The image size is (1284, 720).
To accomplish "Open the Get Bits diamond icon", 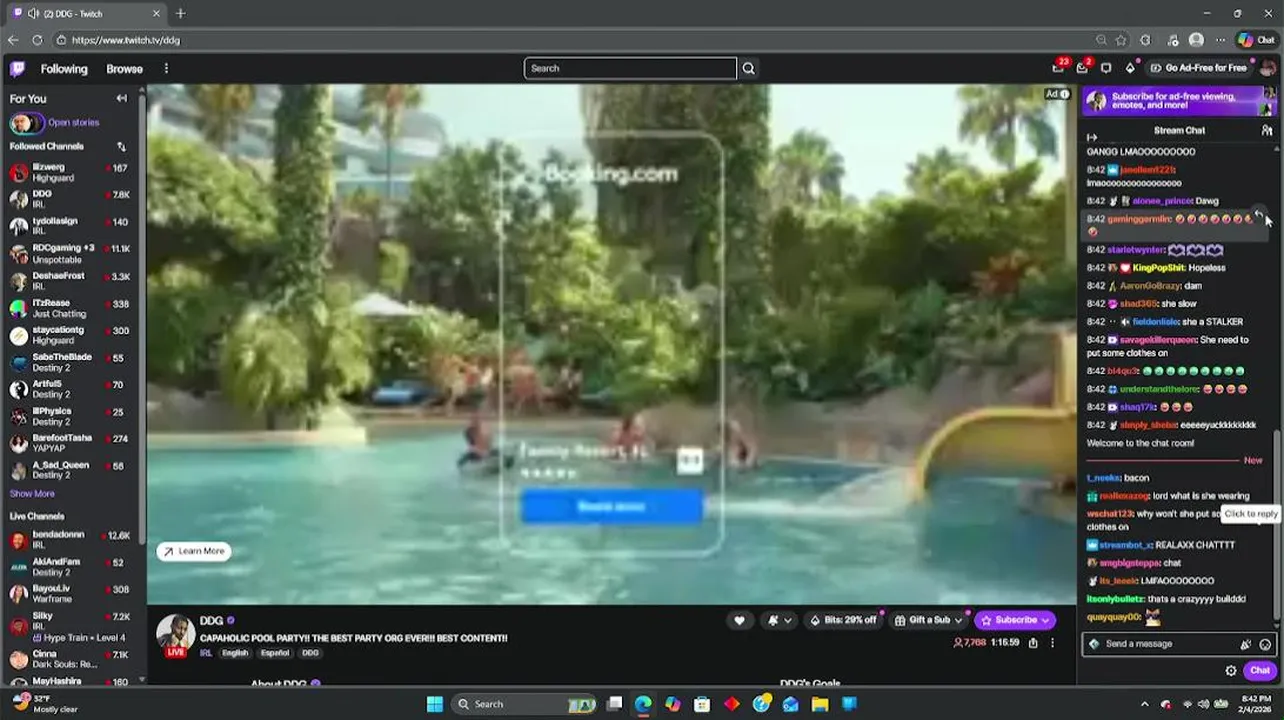I will coord(1130,68).
